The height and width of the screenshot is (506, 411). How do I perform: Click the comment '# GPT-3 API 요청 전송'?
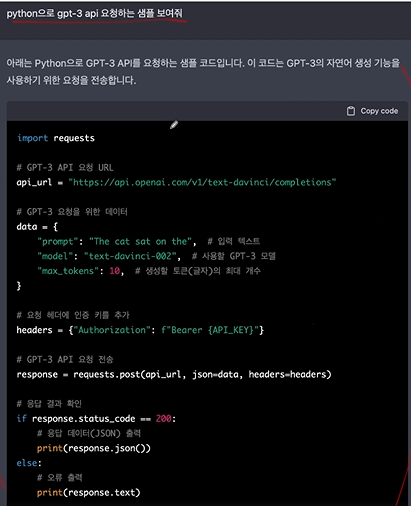pyautogui.click(x=65, y=359)
